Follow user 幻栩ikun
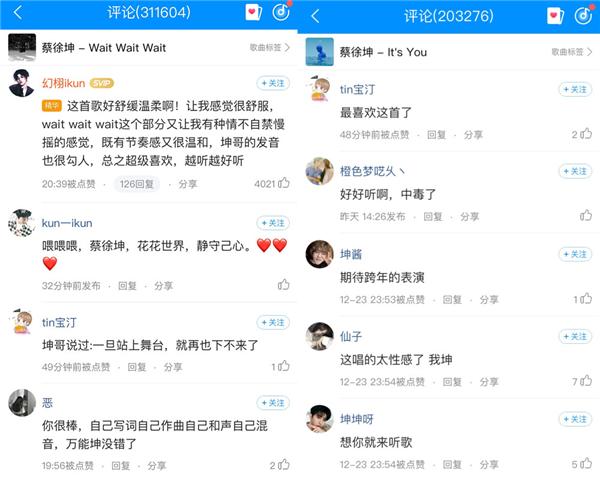 tap(273, 83)
